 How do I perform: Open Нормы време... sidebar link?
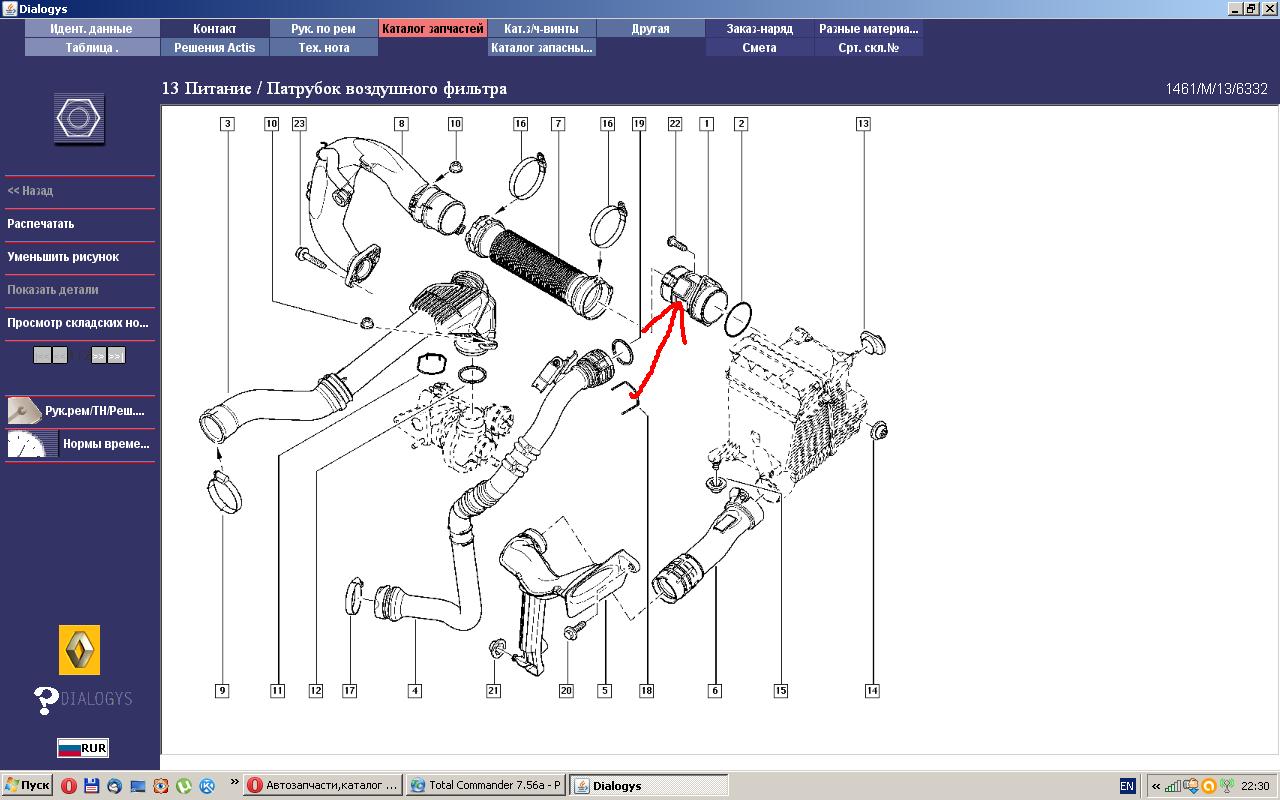point(106,444)
